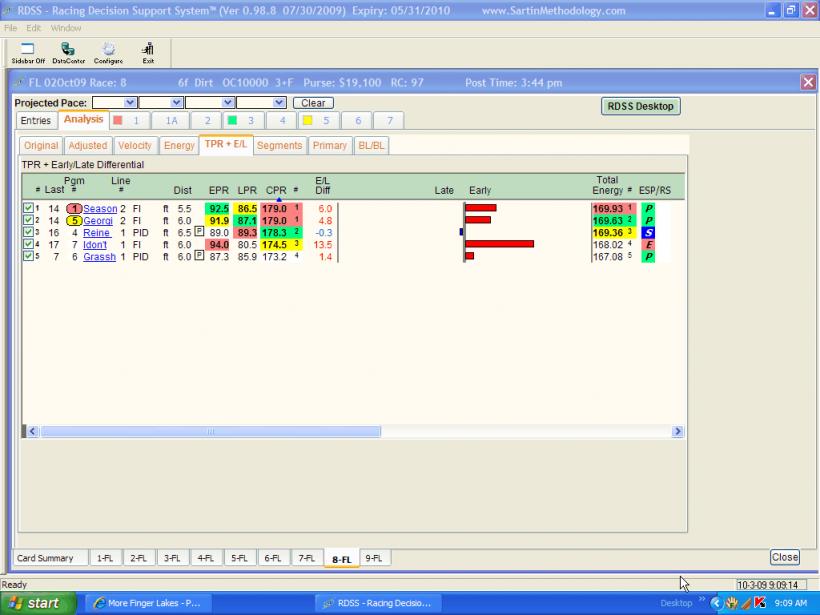Switch to the Velocity sub-tab

[134, 145]
